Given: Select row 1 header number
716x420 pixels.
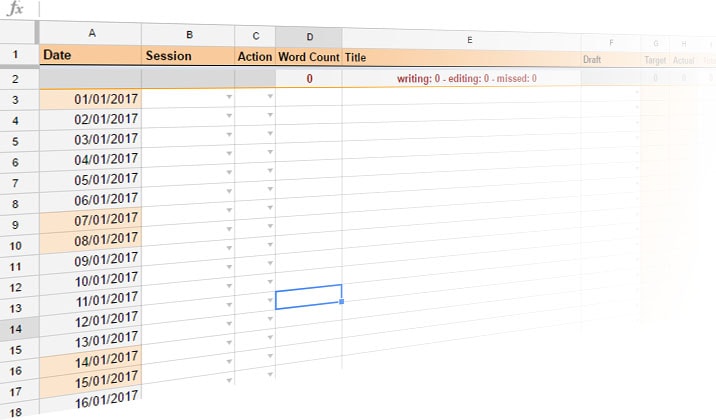Looking at the screenshot, I should 17,55.
